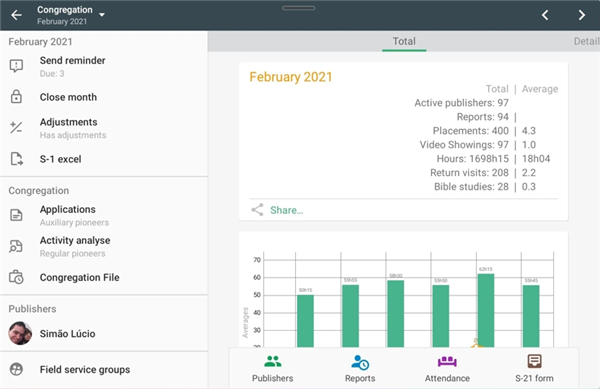Open Activity analyse for Regular pioneers
This screenshot has height=389, width=600.
tap(104, 246)
